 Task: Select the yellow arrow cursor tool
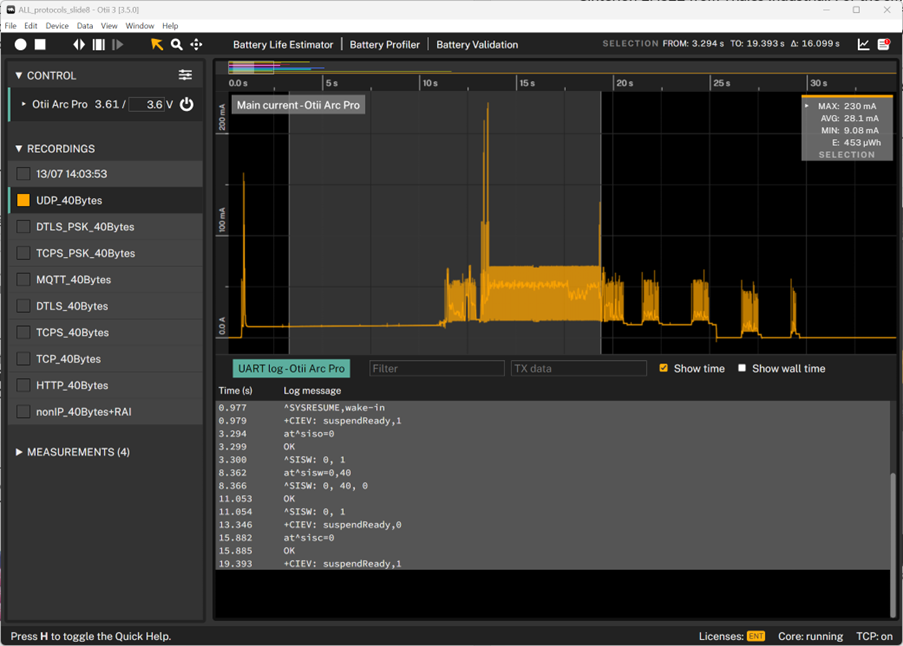[157, 44]
